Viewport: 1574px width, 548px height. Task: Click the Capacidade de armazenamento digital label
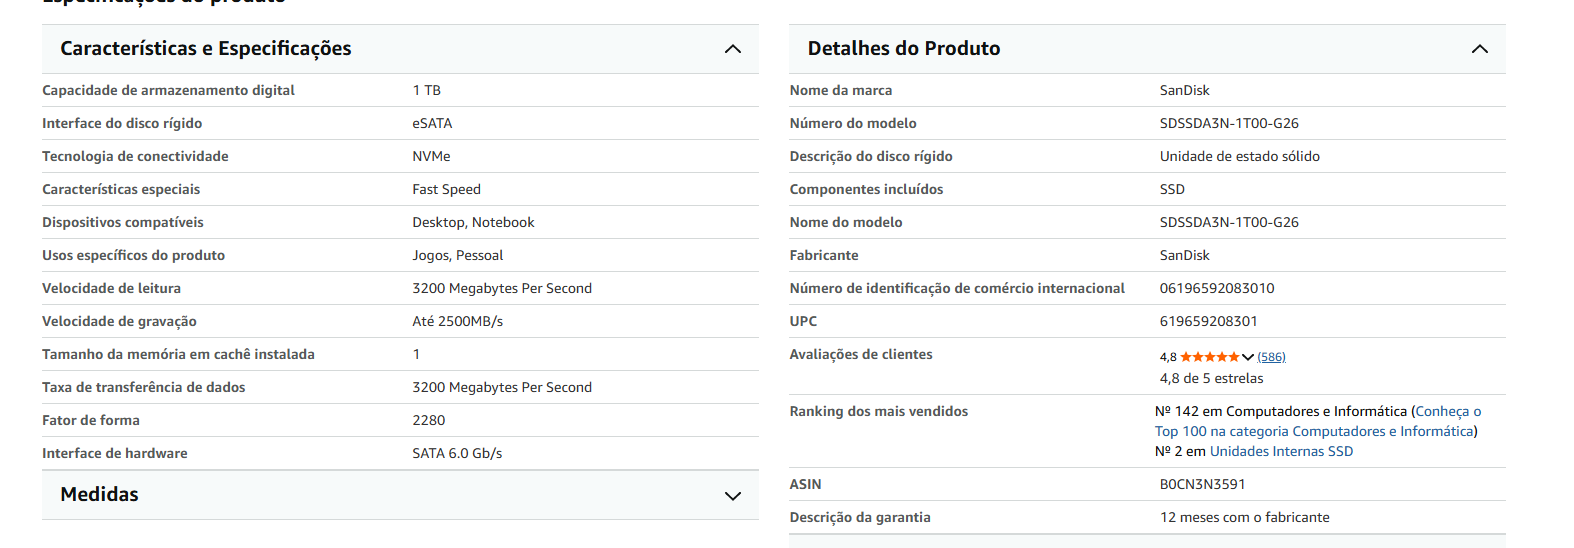tap(168, 90)
